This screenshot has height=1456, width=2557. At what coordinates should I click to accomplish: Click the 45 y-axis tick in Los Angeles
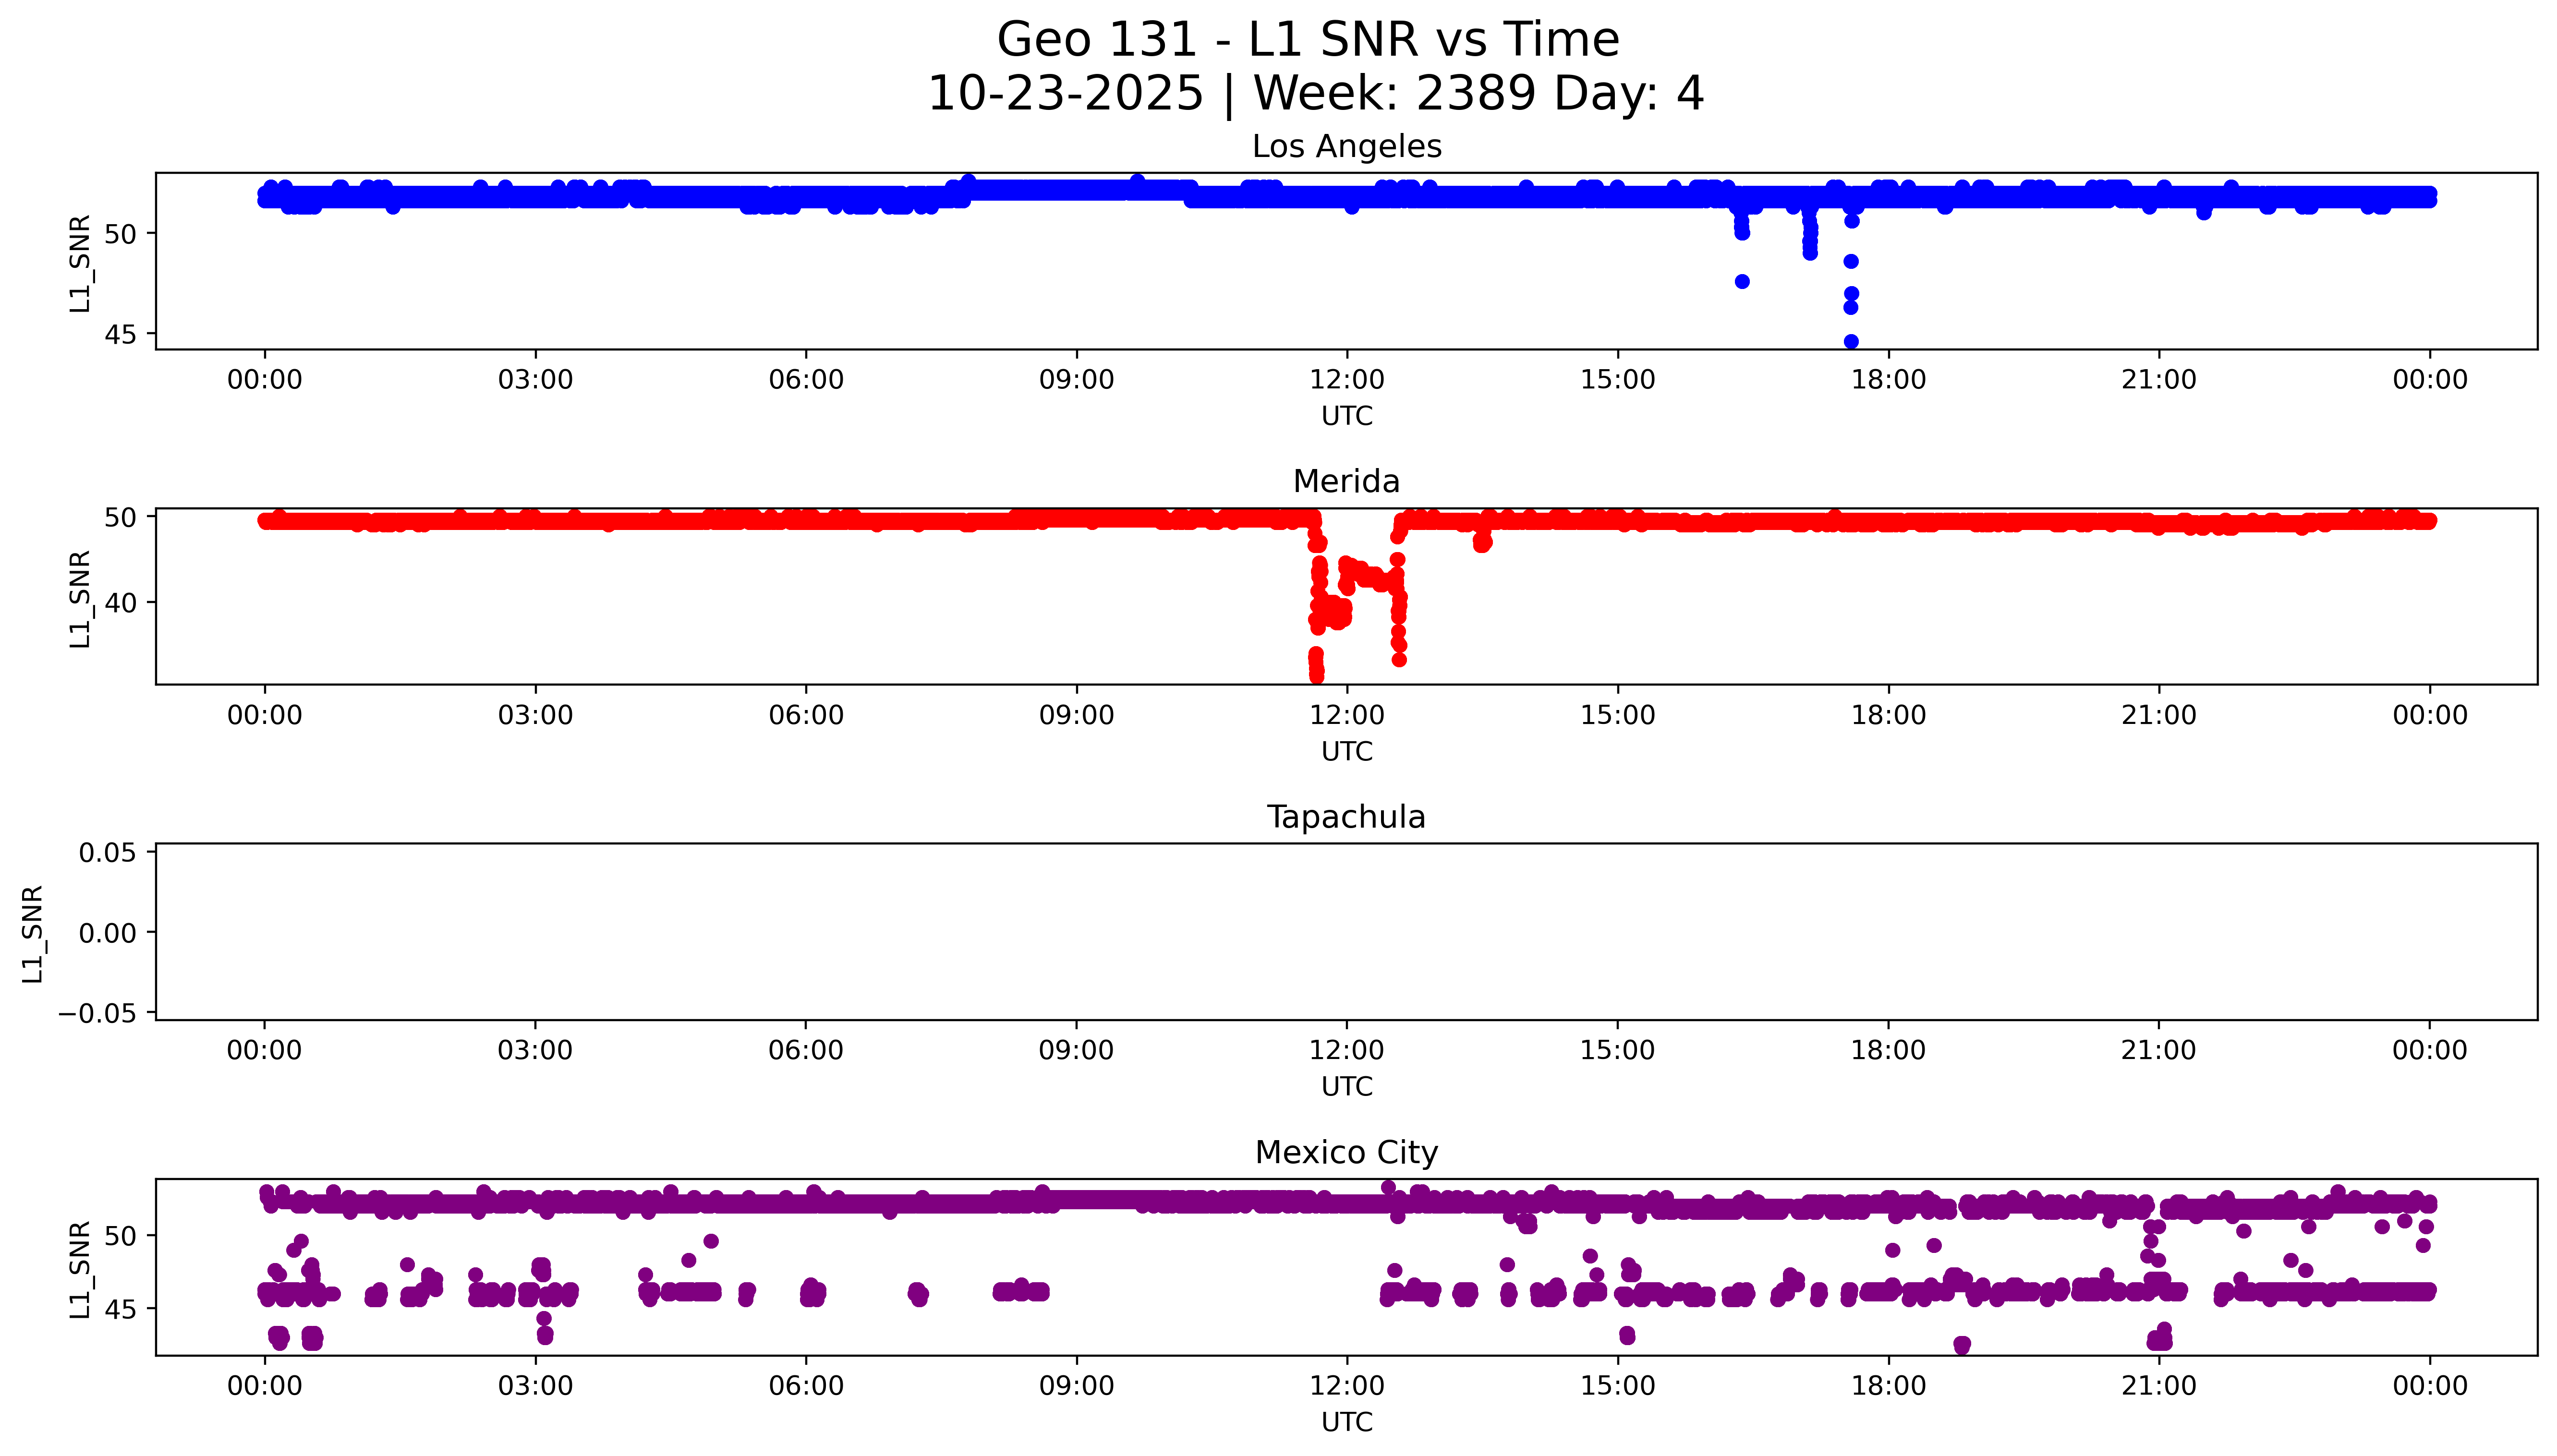click(120, 334)
